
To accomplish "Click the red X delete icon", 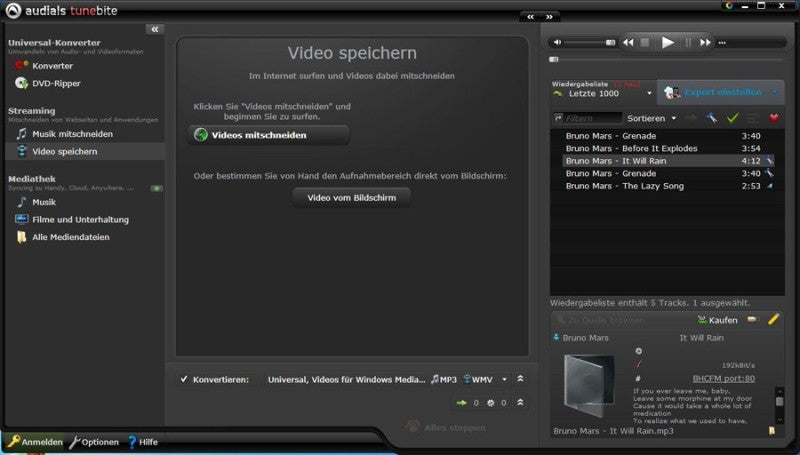I will [774, 118].
